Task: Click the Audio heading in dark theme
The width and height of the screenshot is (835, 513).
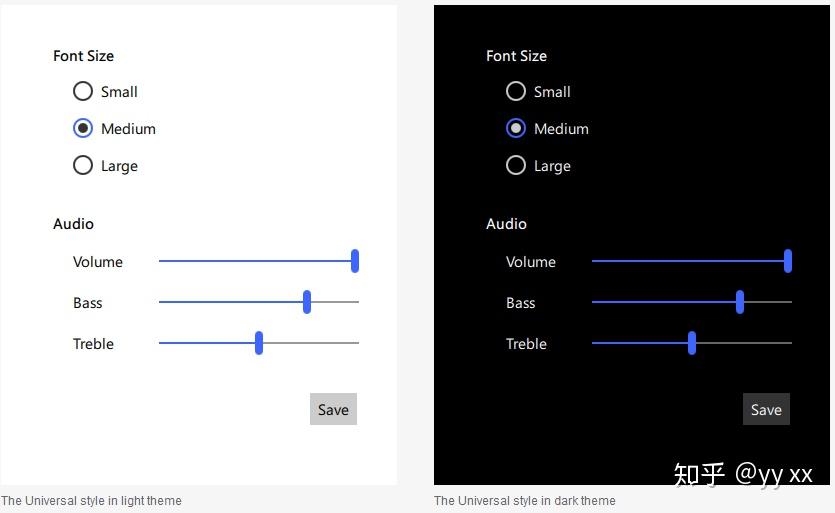Action: (506, 224)
